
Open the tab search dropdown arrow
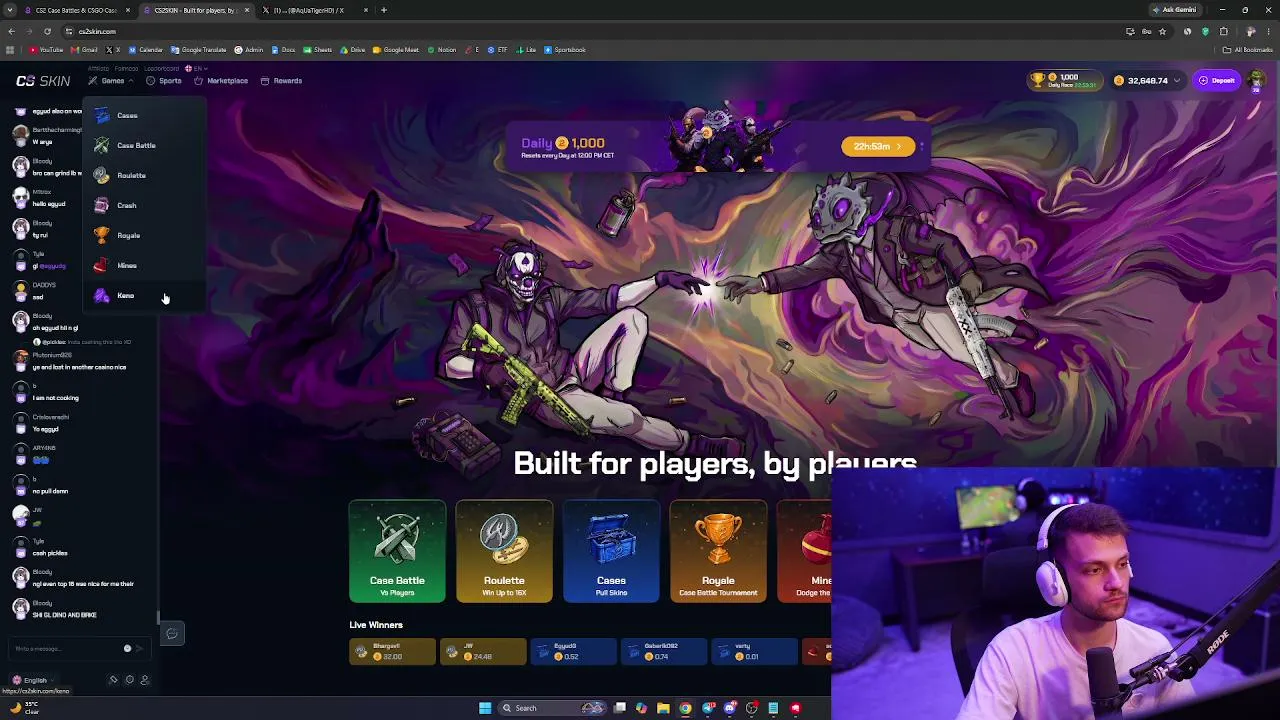[x=10, y=10]
